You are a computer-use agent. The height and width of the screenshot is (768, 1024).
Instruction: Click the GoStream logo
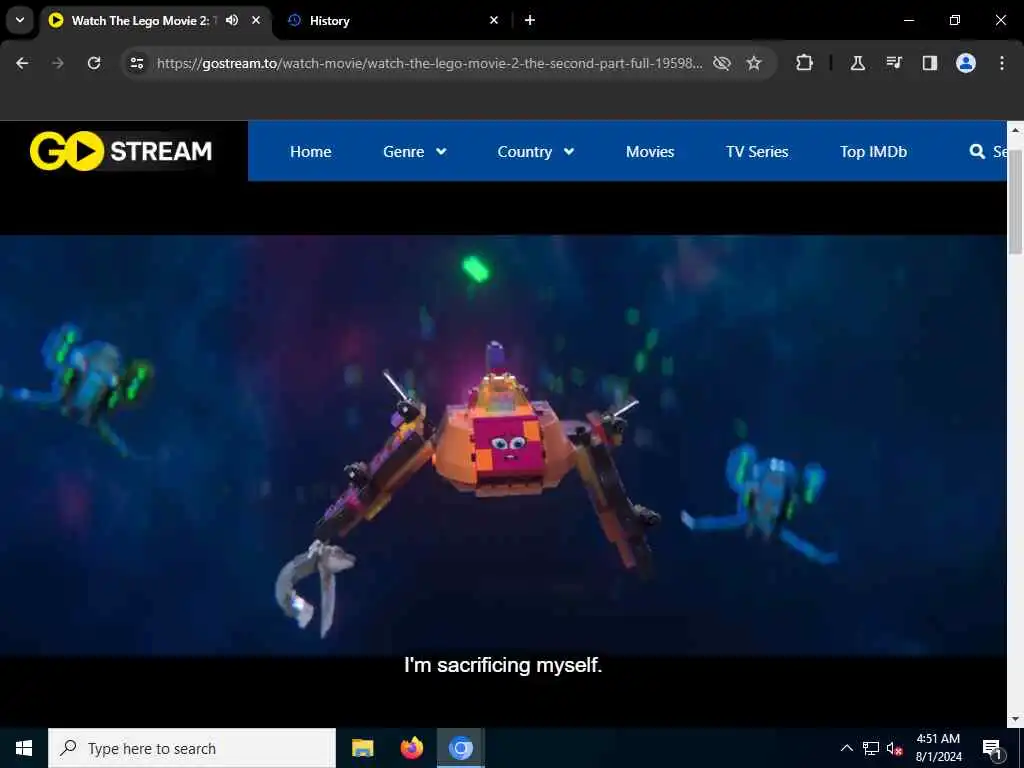[x=121, y=151]
